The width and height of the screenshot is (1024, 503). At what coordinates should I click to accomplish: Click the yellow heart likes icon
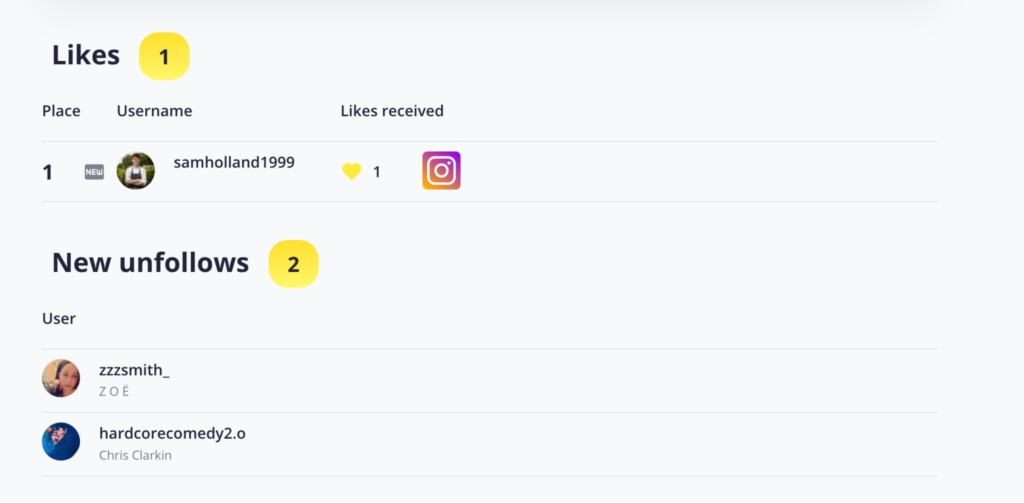pos(351,172)
